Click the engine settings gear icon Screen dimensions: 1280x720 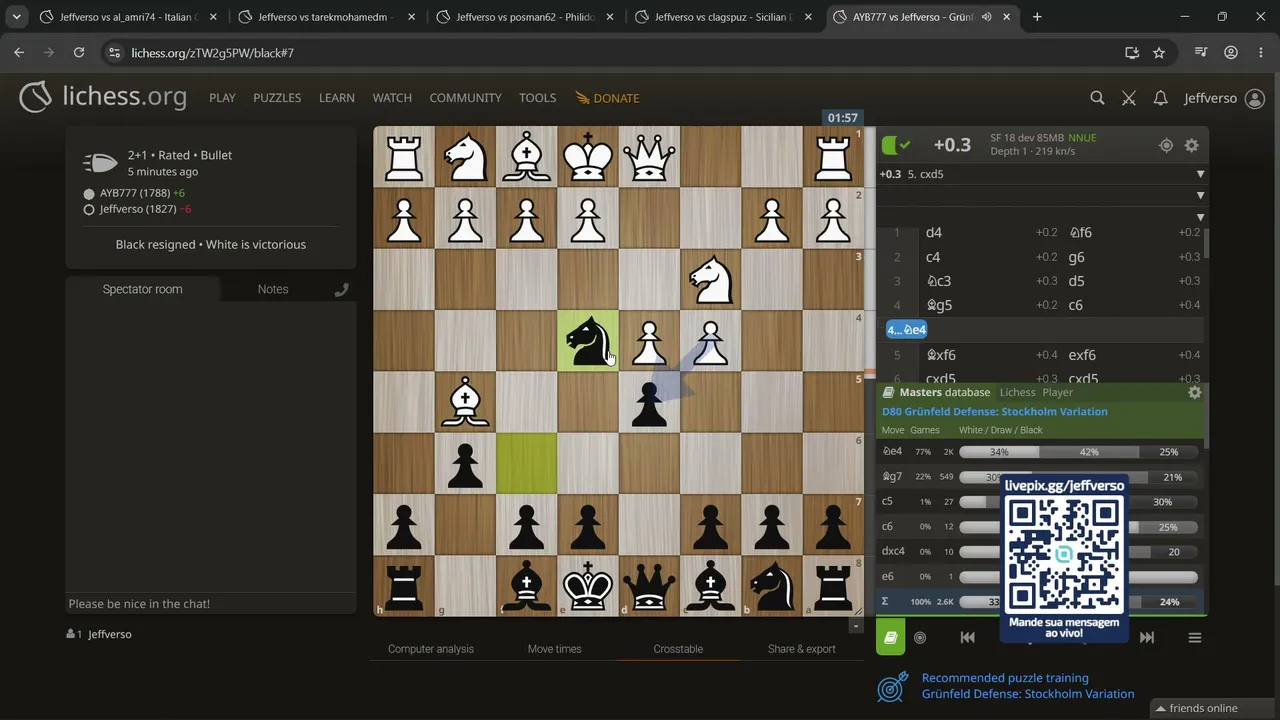tap(1191, 145)
